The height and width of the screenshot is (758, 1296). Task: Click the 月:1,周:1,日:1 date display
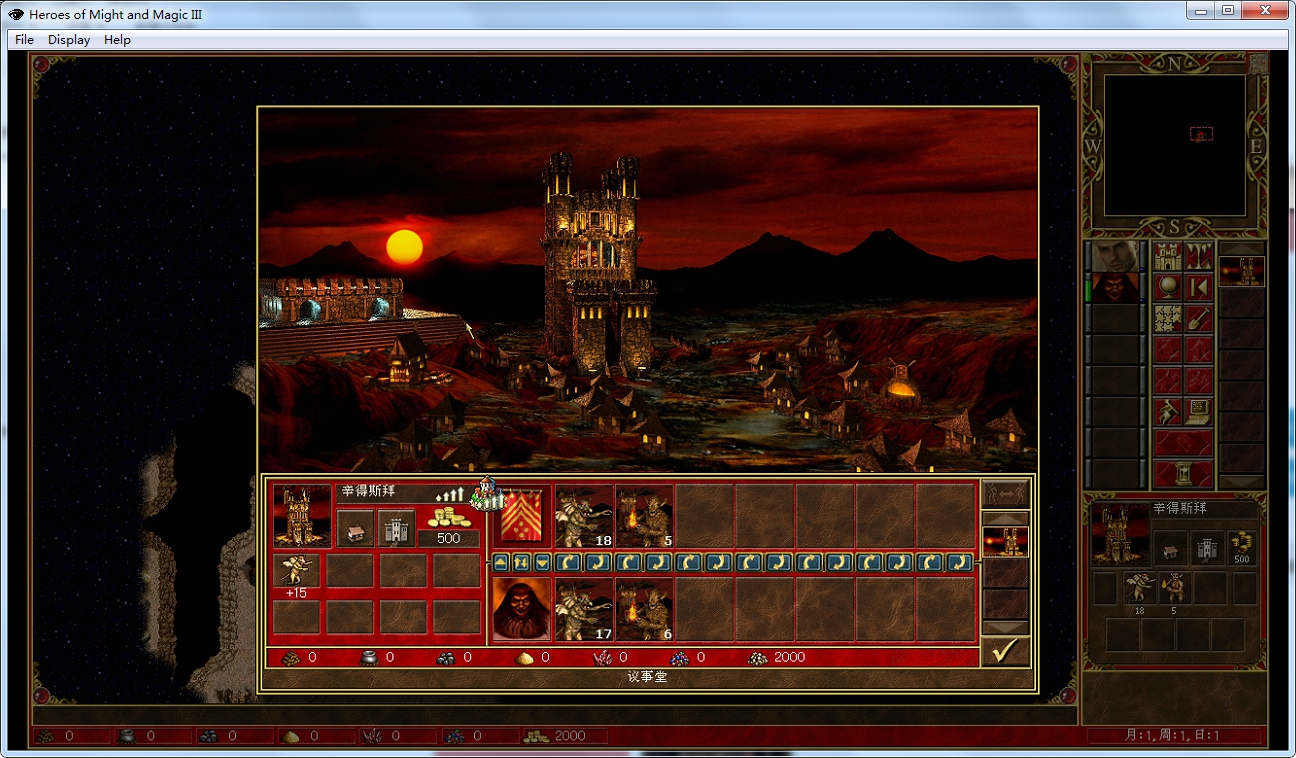[1172, 736]
